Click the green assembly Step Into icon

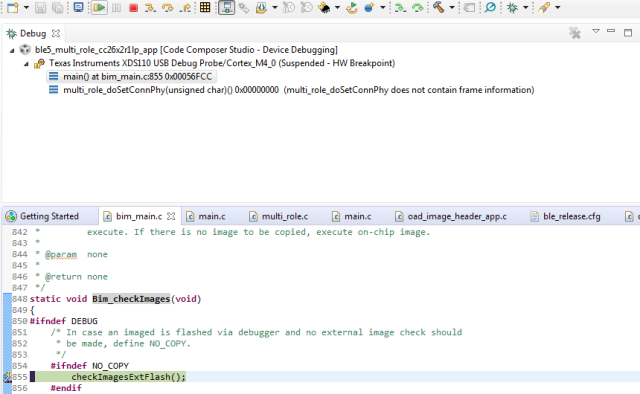pos(400,7)
